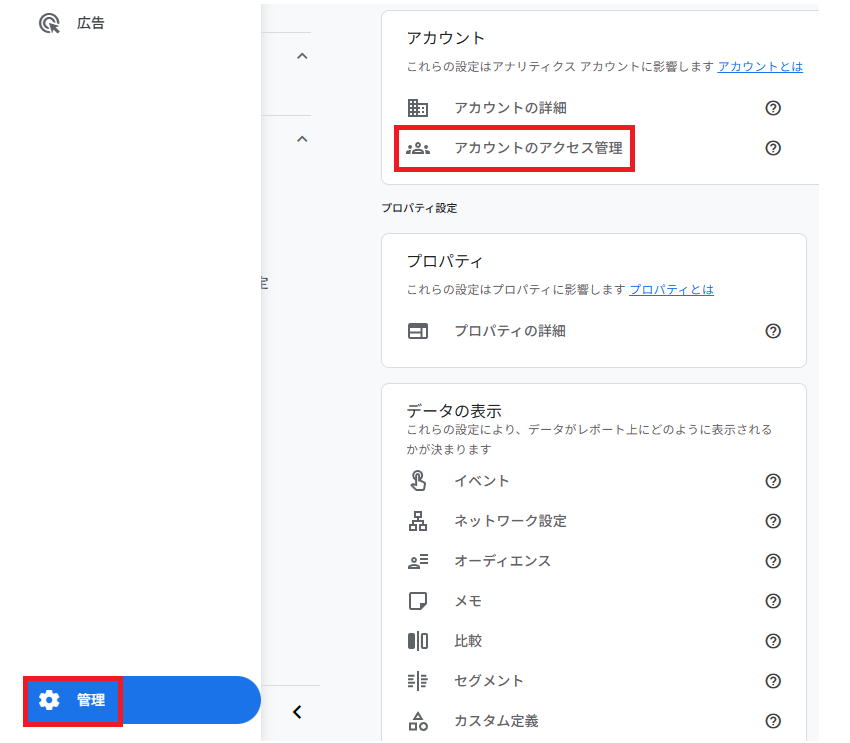Screen dimensions: 850x743
Task: Open help for 比較
Action: [x=772, y=641]
